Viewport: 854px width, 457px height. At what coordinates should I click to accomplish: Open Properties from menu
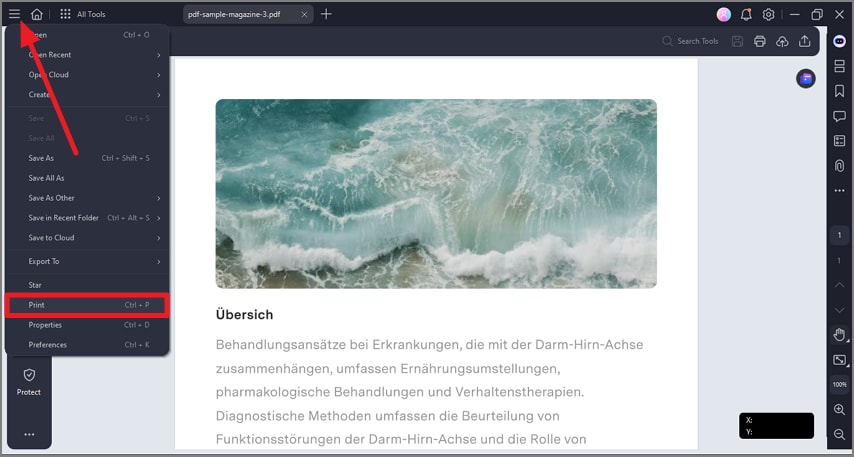click(x=87, y=325)
